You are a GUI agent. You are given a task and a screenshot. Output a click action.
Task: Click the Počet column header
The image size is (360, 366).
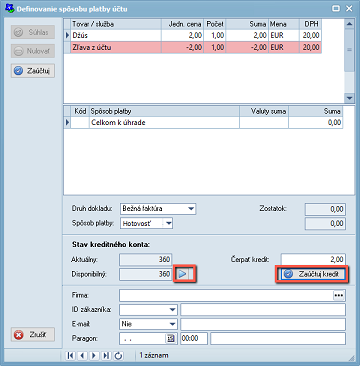tap(215, 24)
